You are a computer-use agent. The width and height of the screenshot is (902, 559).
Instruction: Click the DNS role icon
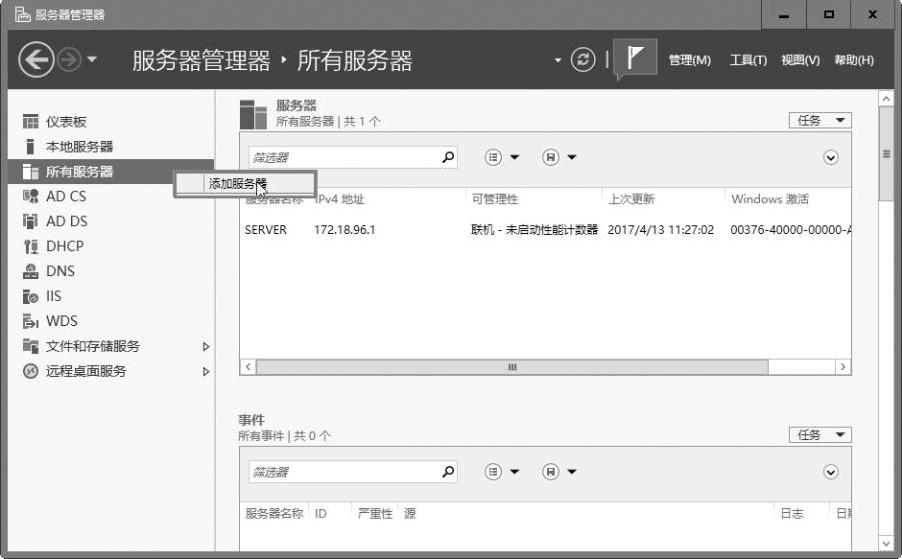30,271
